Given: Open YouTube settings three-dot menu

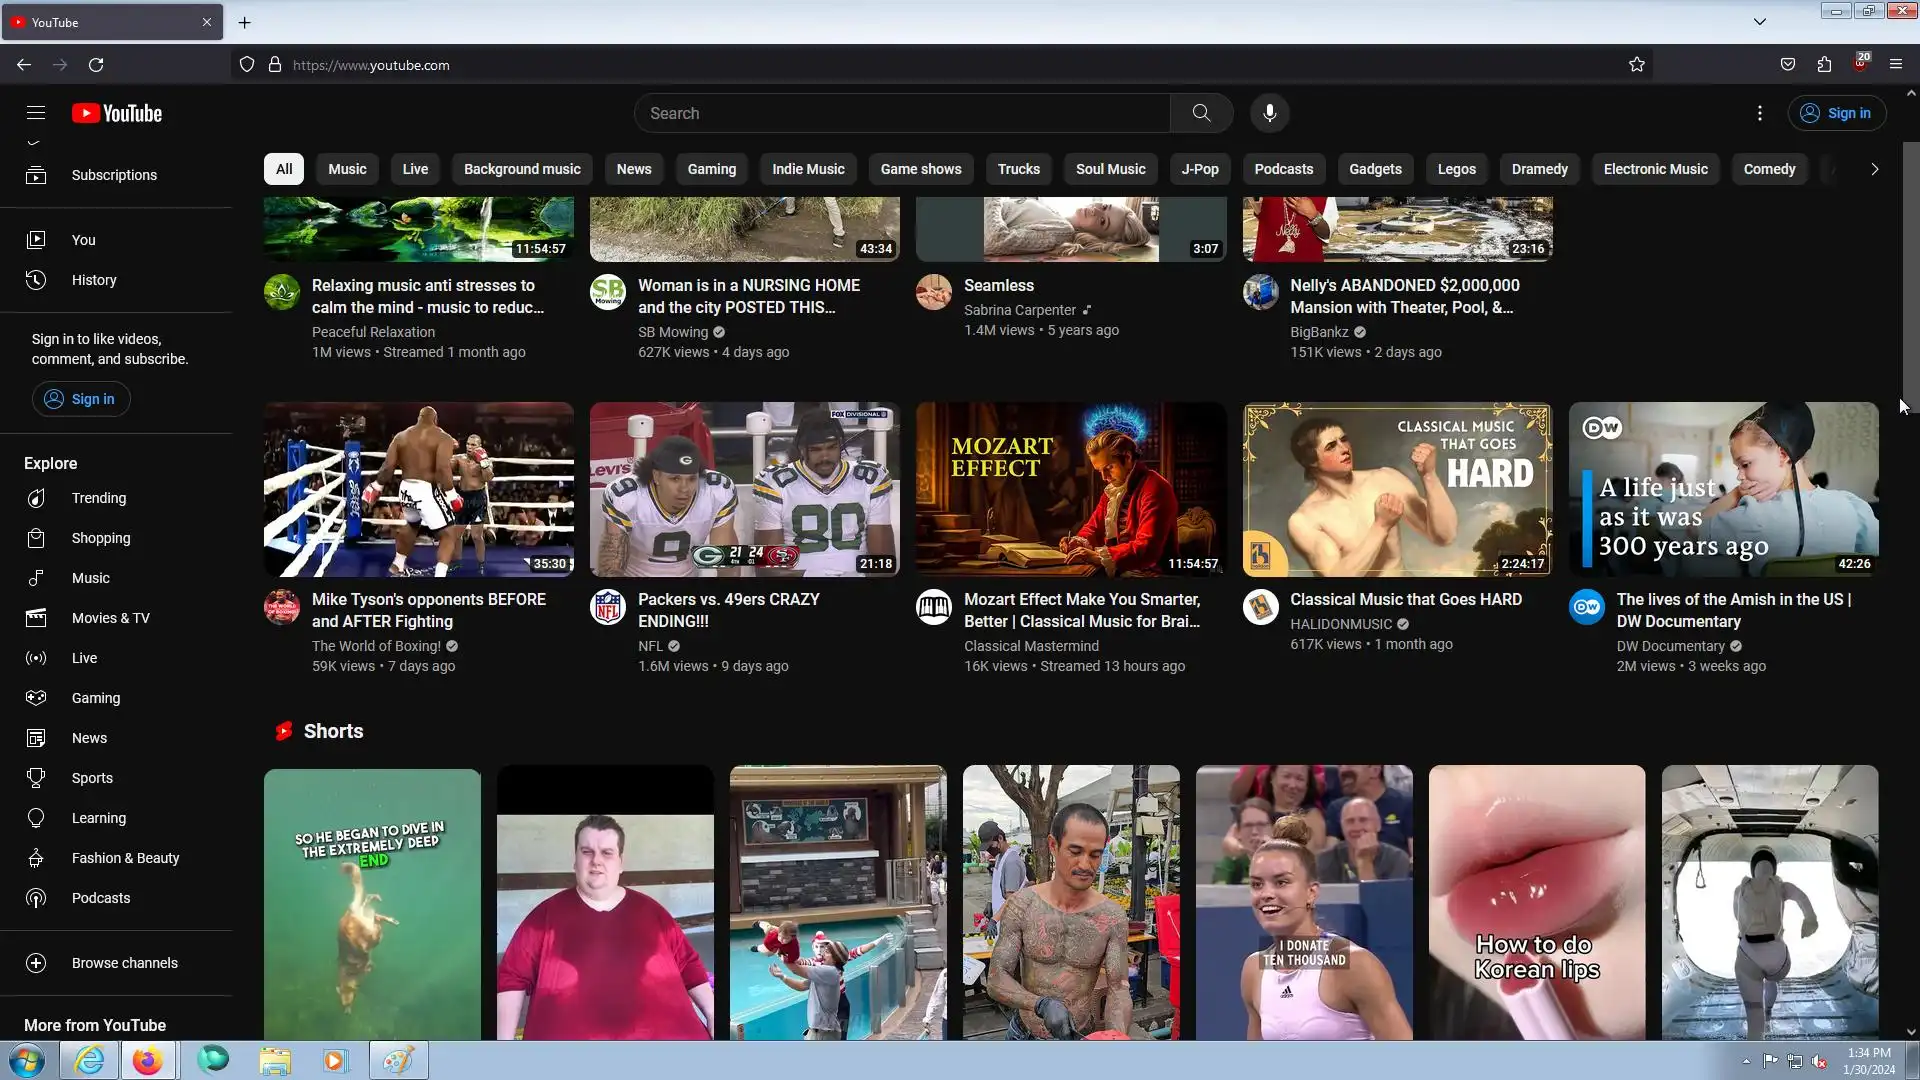Looking at the screenshot, I should tap(1760, 113).
